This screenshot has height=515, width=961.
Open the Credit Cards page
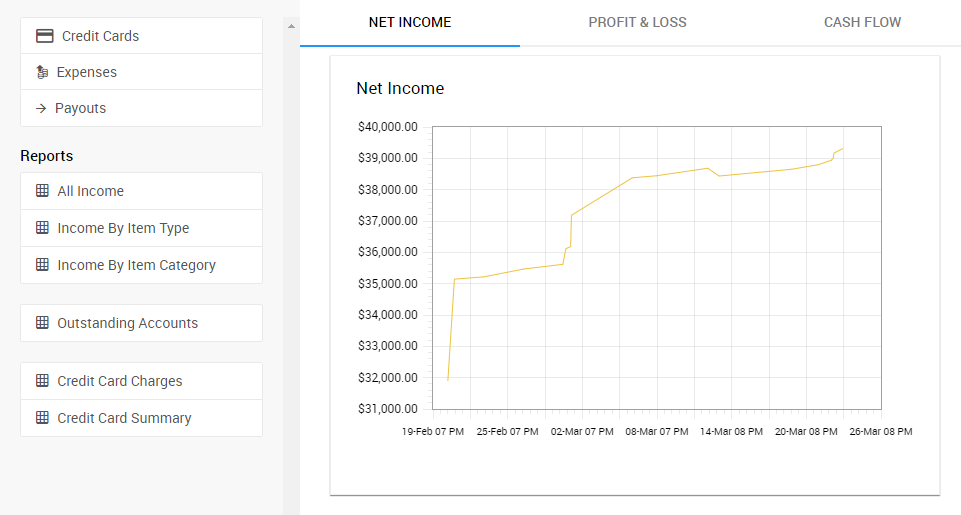pyautogui.click(x=100, y=36)
